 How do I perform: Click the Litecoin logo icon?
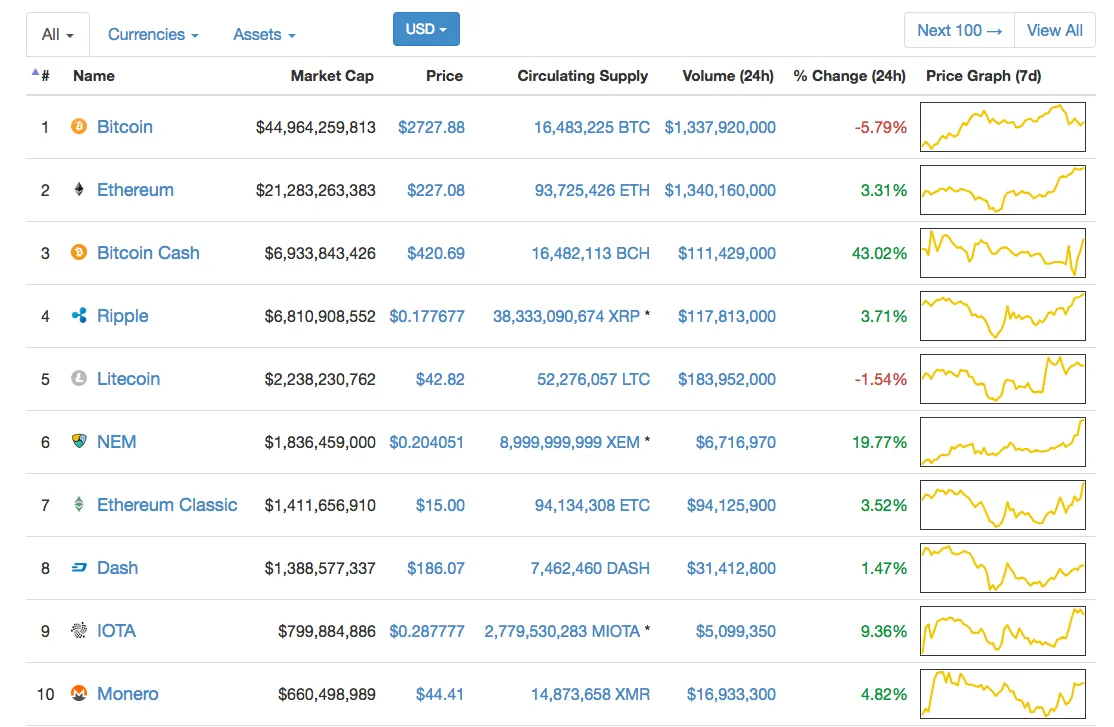[79, 378]
